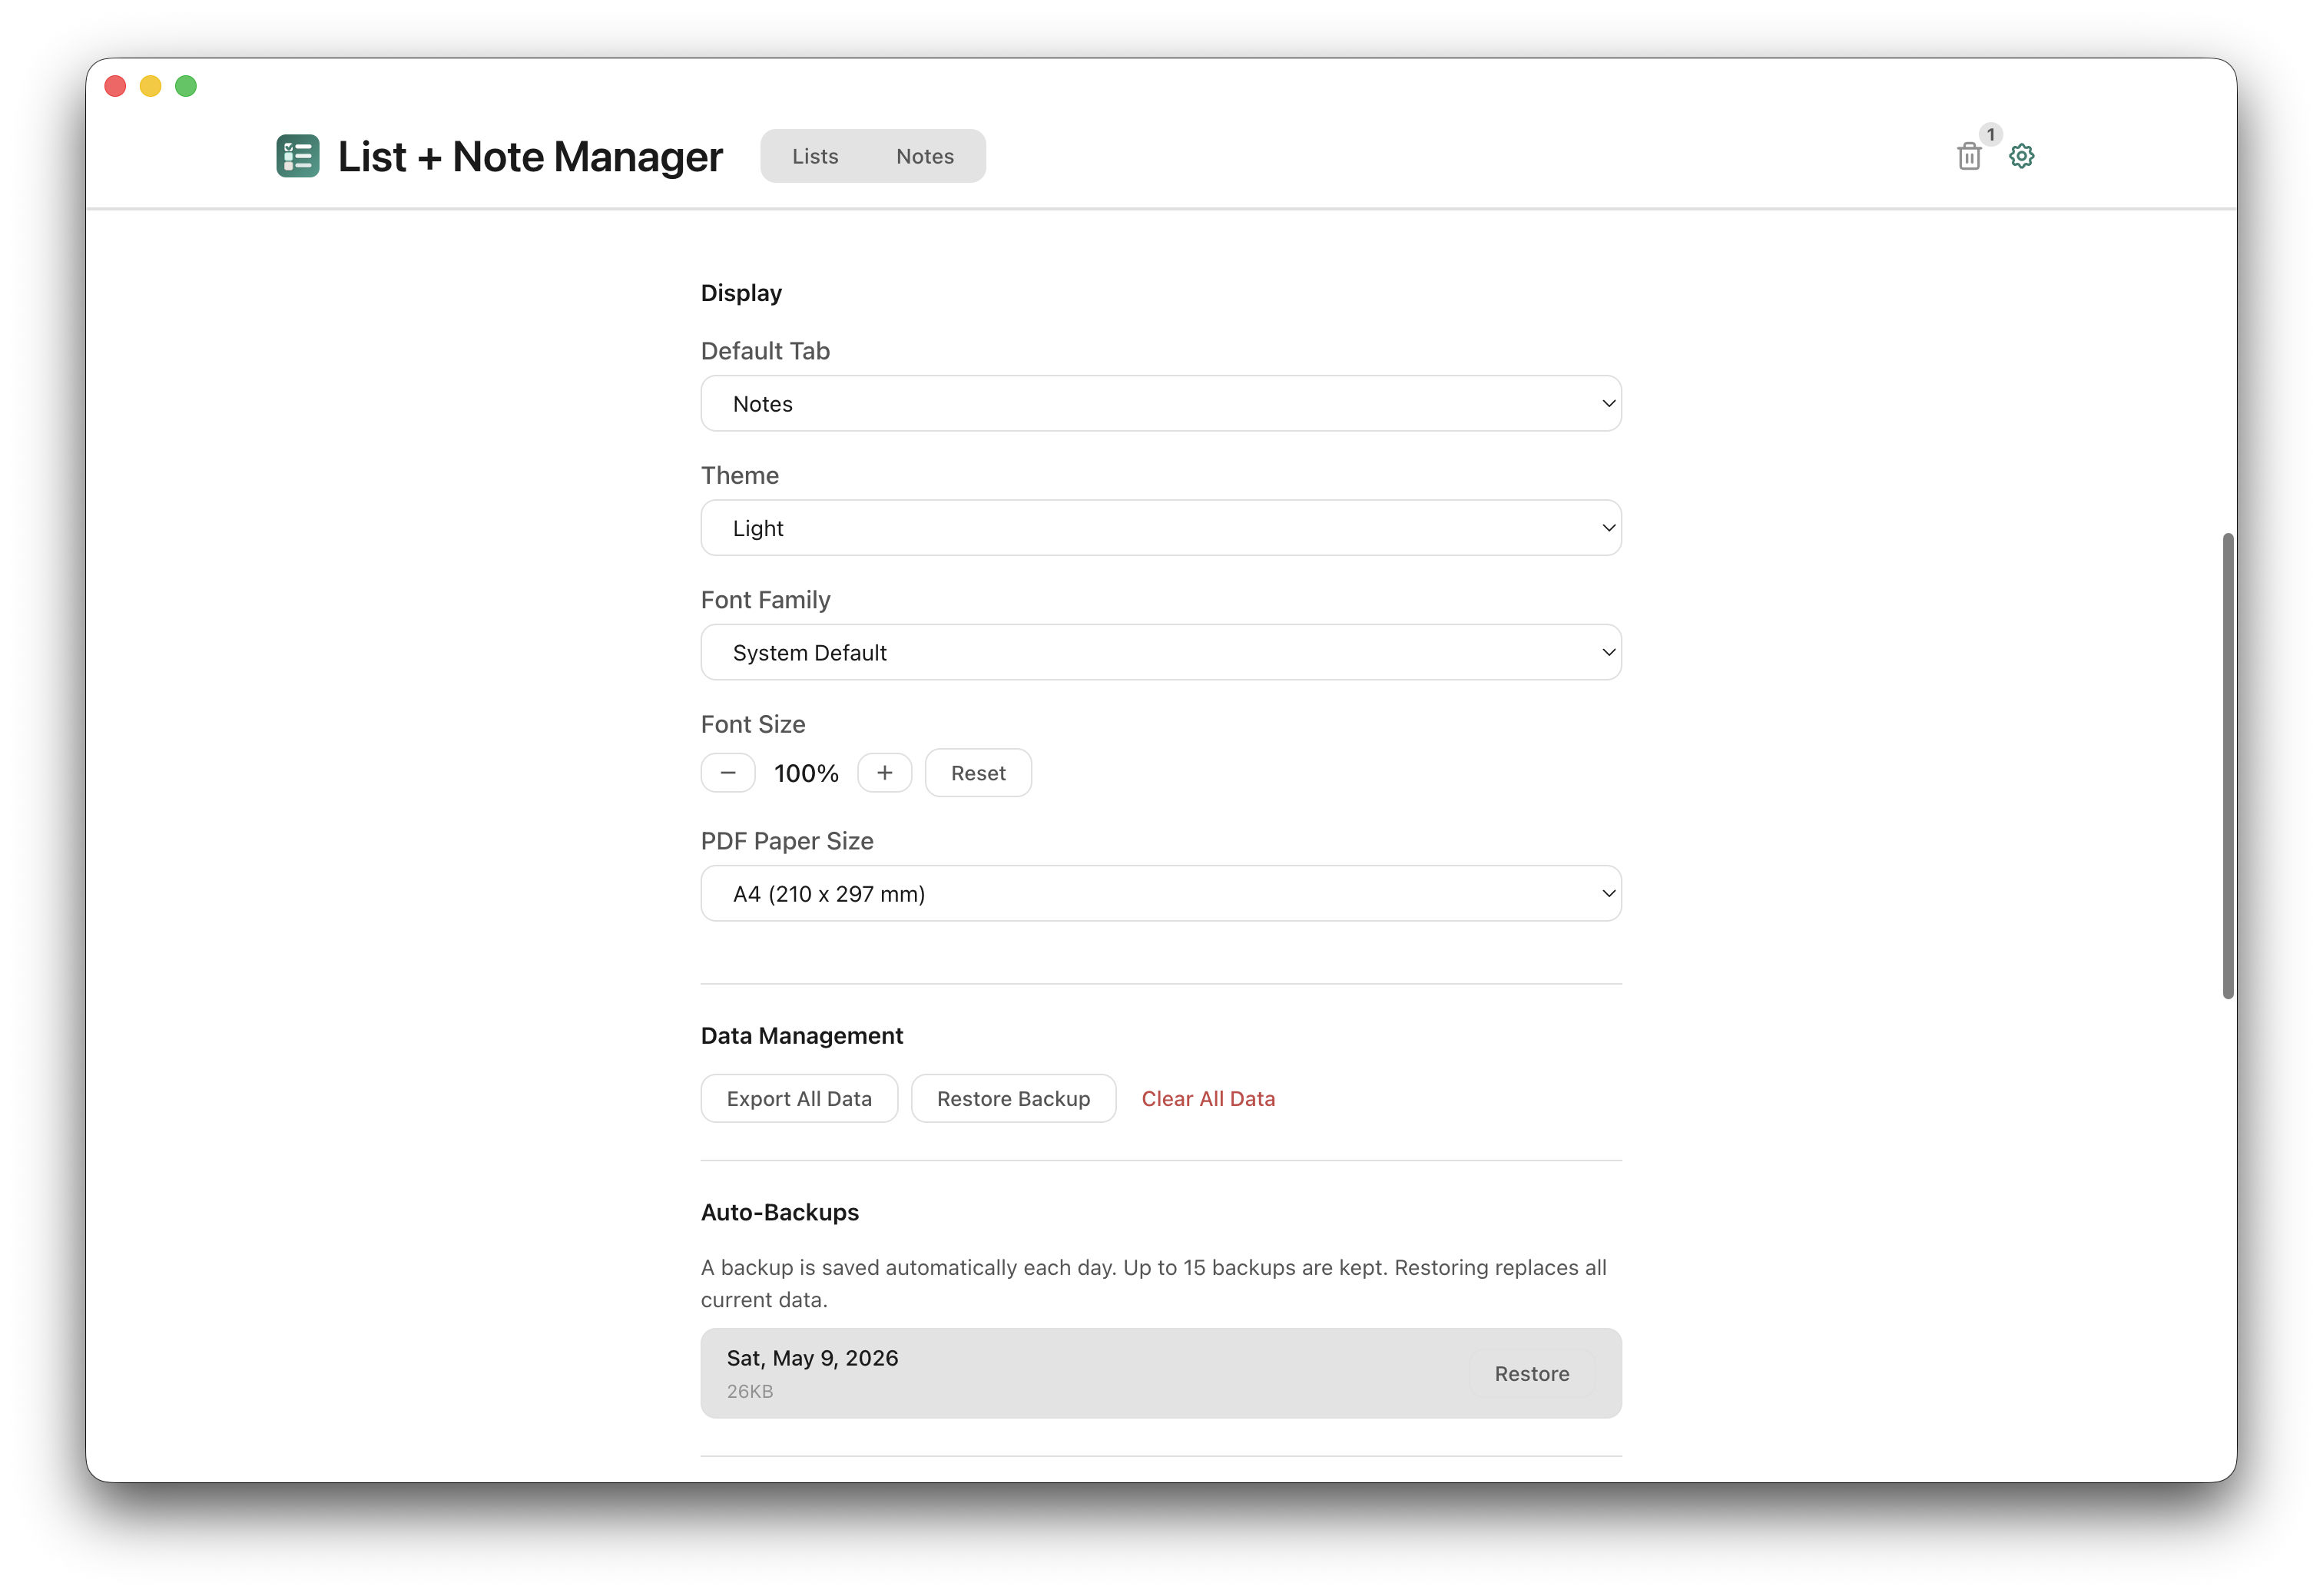The height and width of the screenshot is (1596, 2323).
Task: Decrease font size with minus button
Action: 728,773
